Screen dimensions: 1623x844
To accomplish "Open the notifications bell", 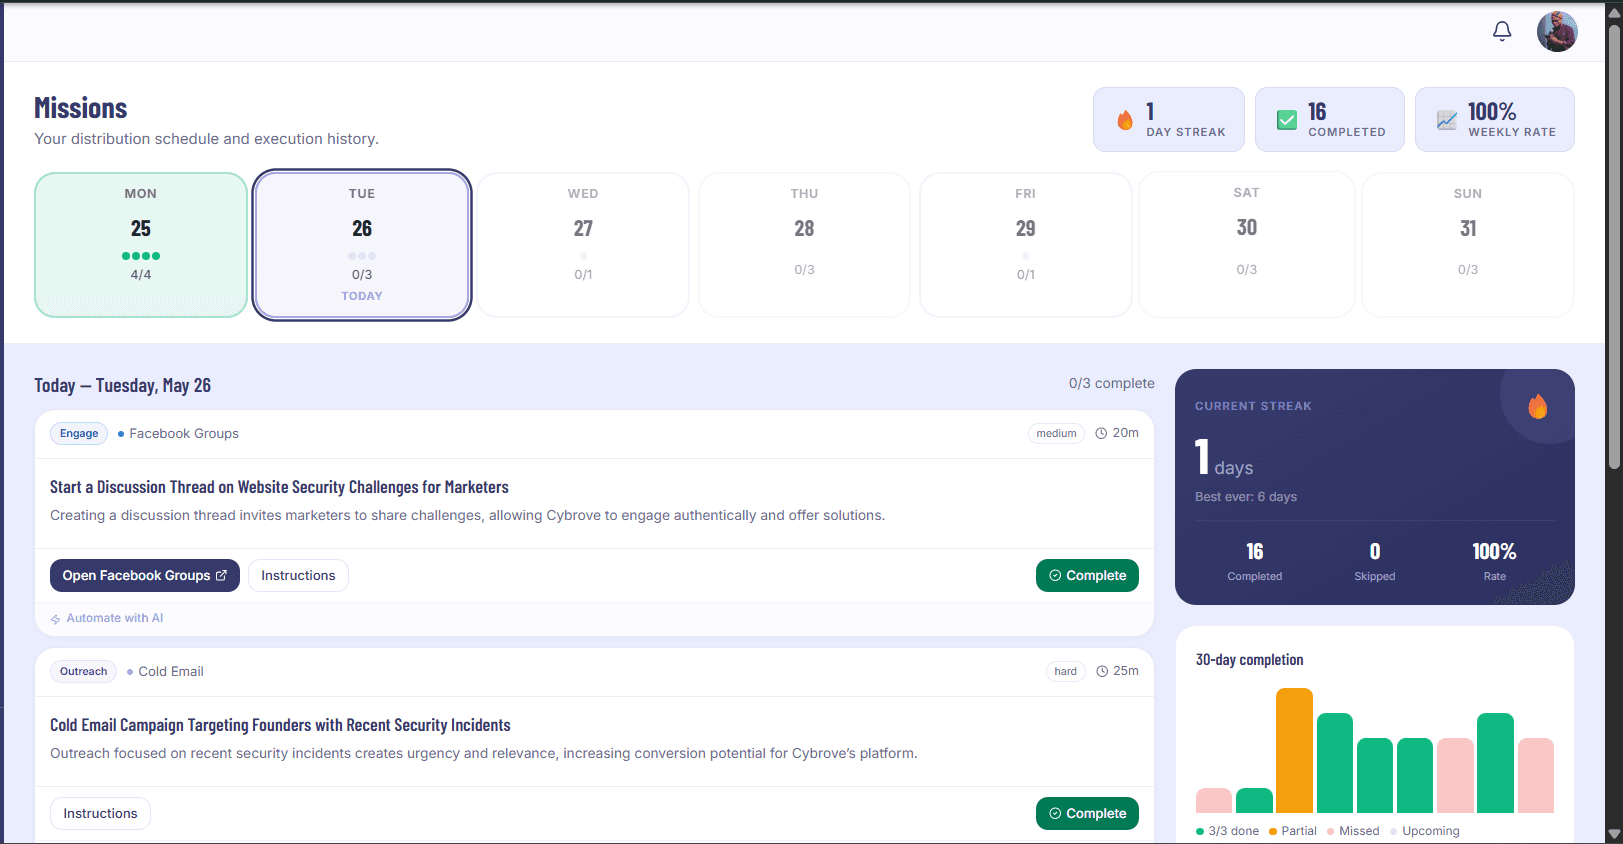I will 1502,31.
